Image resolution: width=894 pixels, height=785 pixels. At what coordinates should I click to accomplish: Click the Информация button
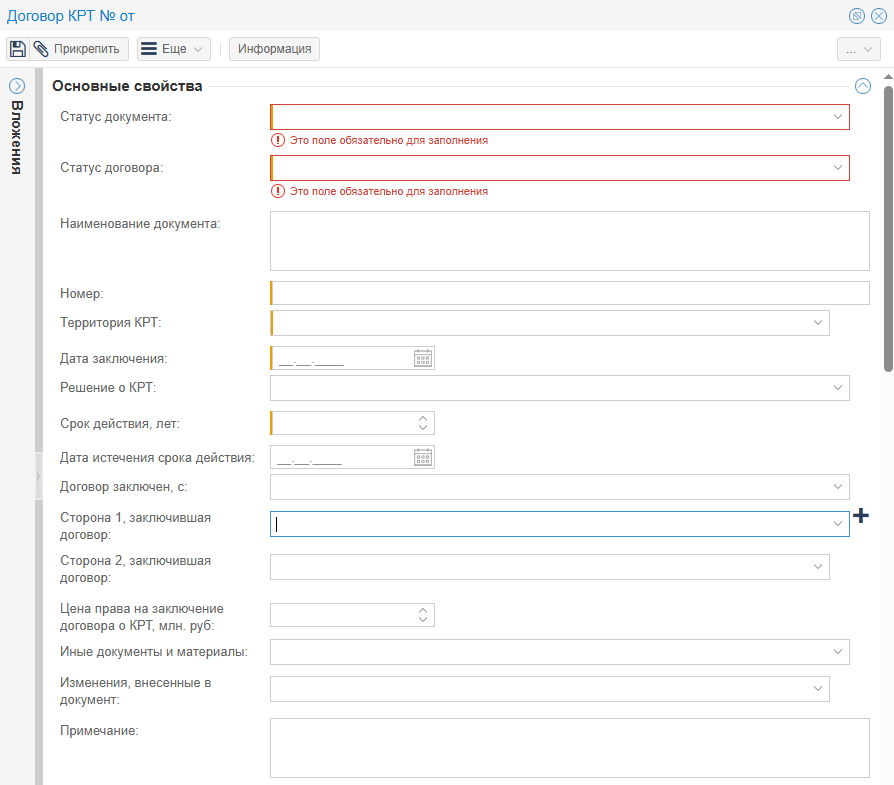tap(274, 49)
